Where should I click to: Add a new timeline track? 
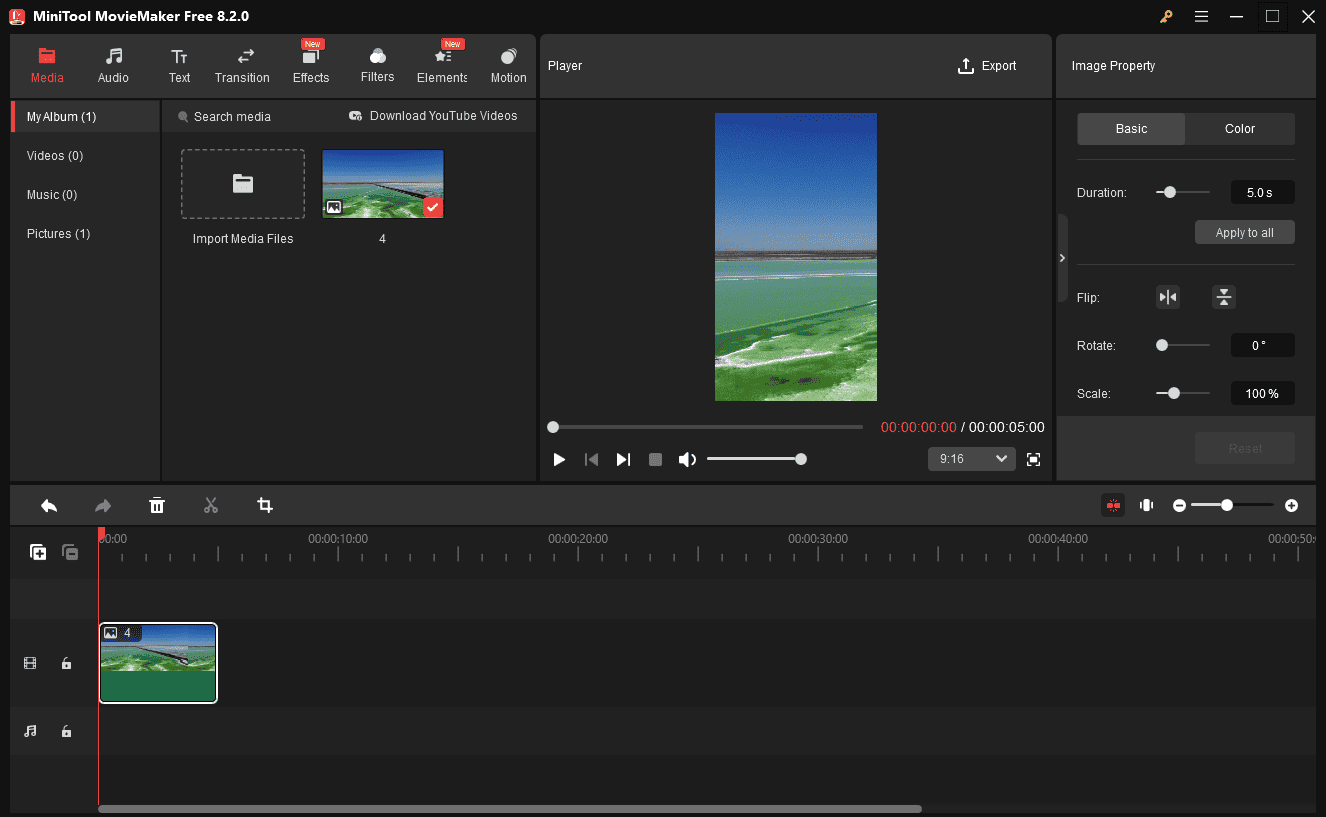click(x=38, y=552)
